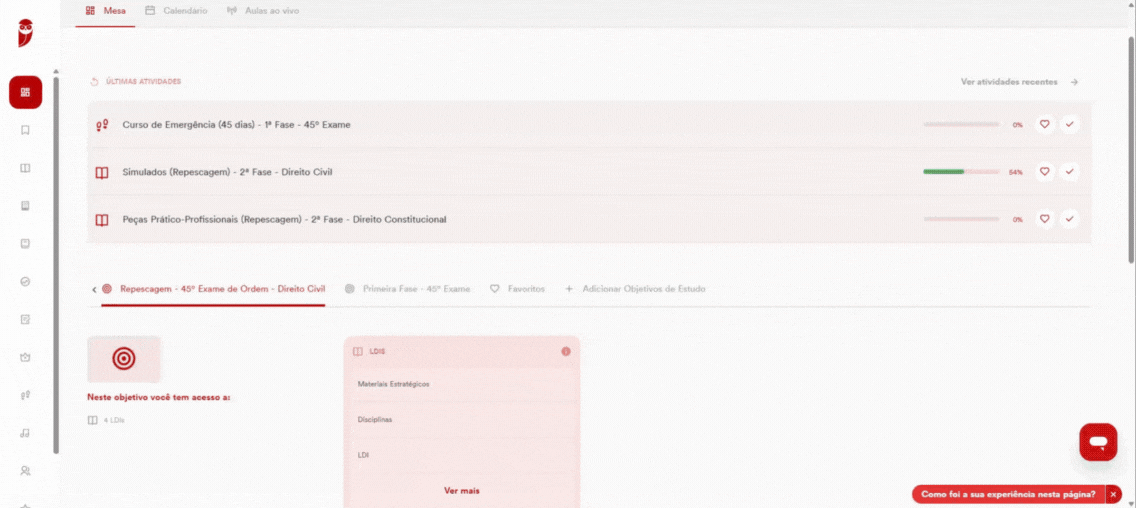Open the dashboard grid icon in the sidebar
Viewport: 1136px width, 508px height.
[25, 92]
